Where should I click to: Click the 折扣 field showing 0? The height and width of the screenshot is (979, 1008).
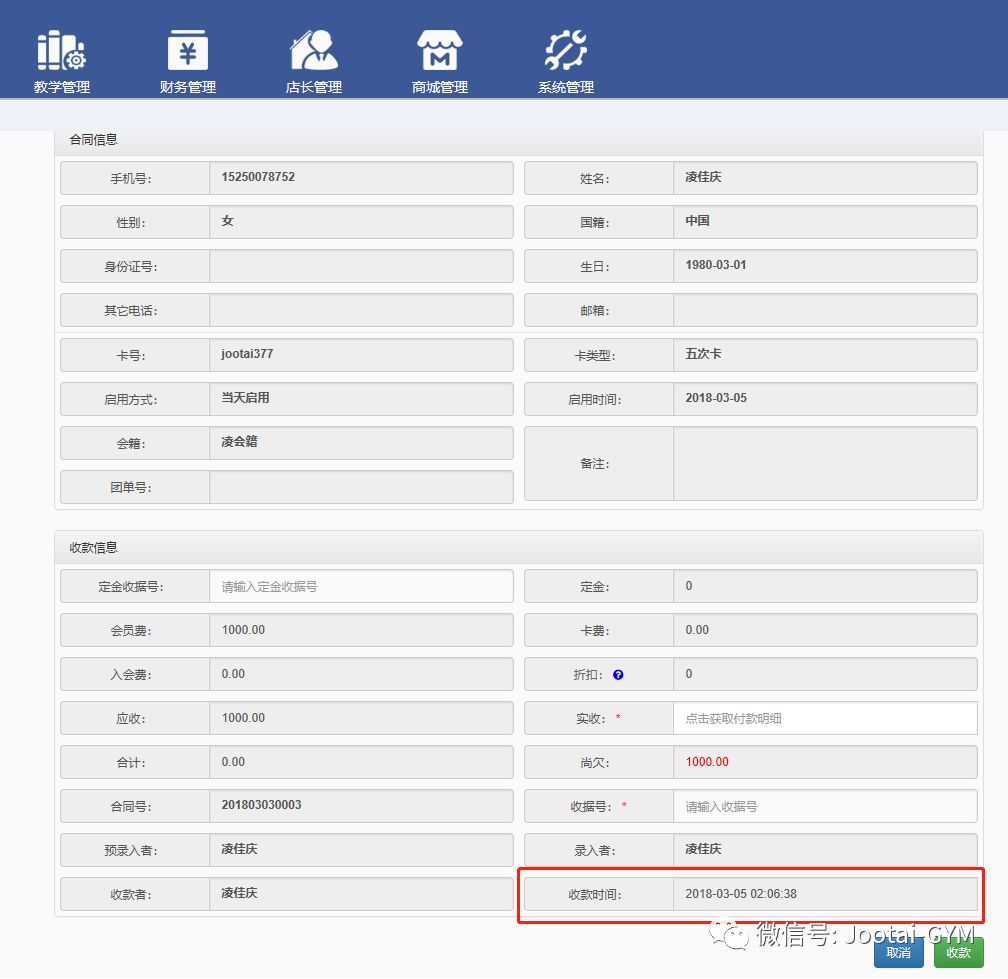[x=825, y=674]
